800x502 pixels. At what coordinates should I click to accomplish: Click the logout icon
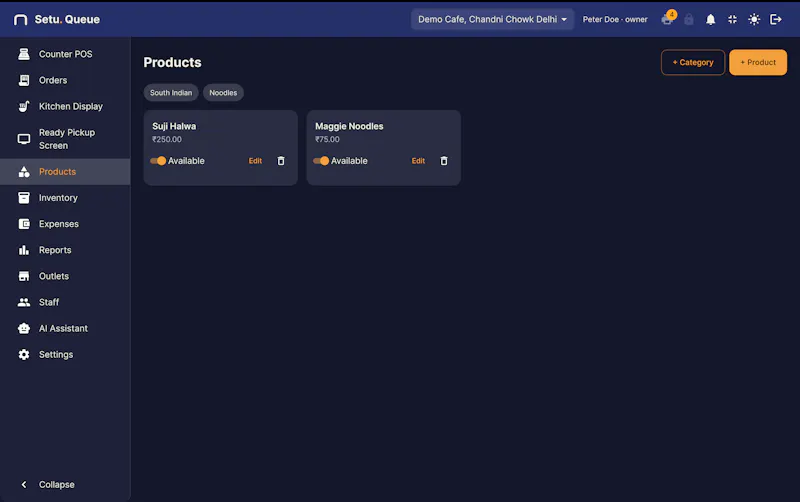(x=776, y=19)
